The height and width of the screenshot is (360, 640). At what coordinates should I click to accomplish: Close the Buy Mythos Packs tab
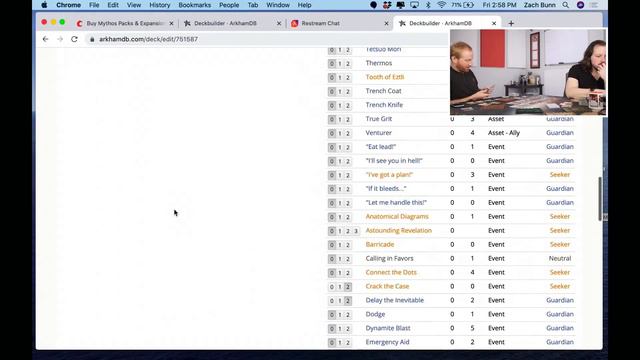click(171, 23)
